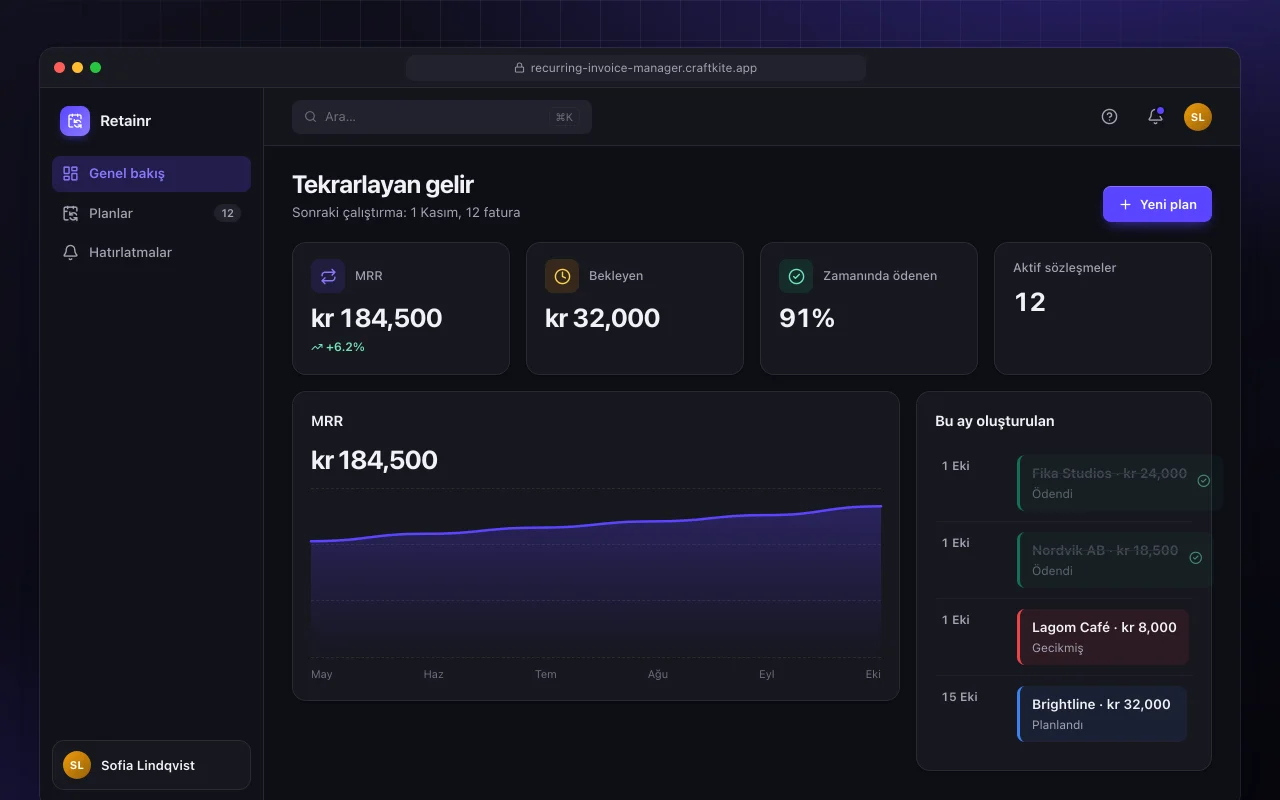This screenshot has width=1280, height=800.
Task: Select the Fika Studios paid invoice
Action: (1120, 483)
